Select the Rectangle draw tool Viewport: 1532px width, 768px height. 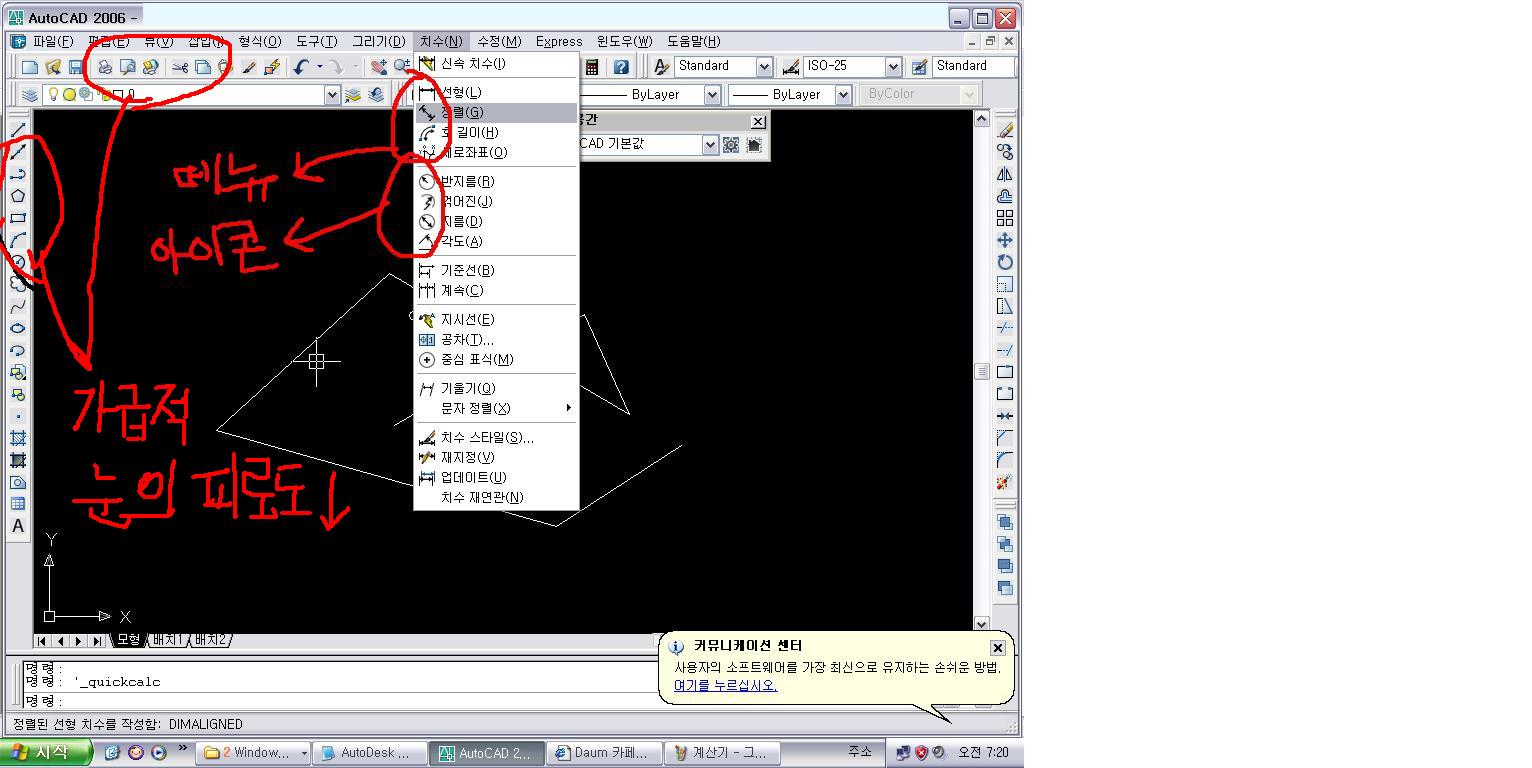pyautogui.click(x=18, y=218)
